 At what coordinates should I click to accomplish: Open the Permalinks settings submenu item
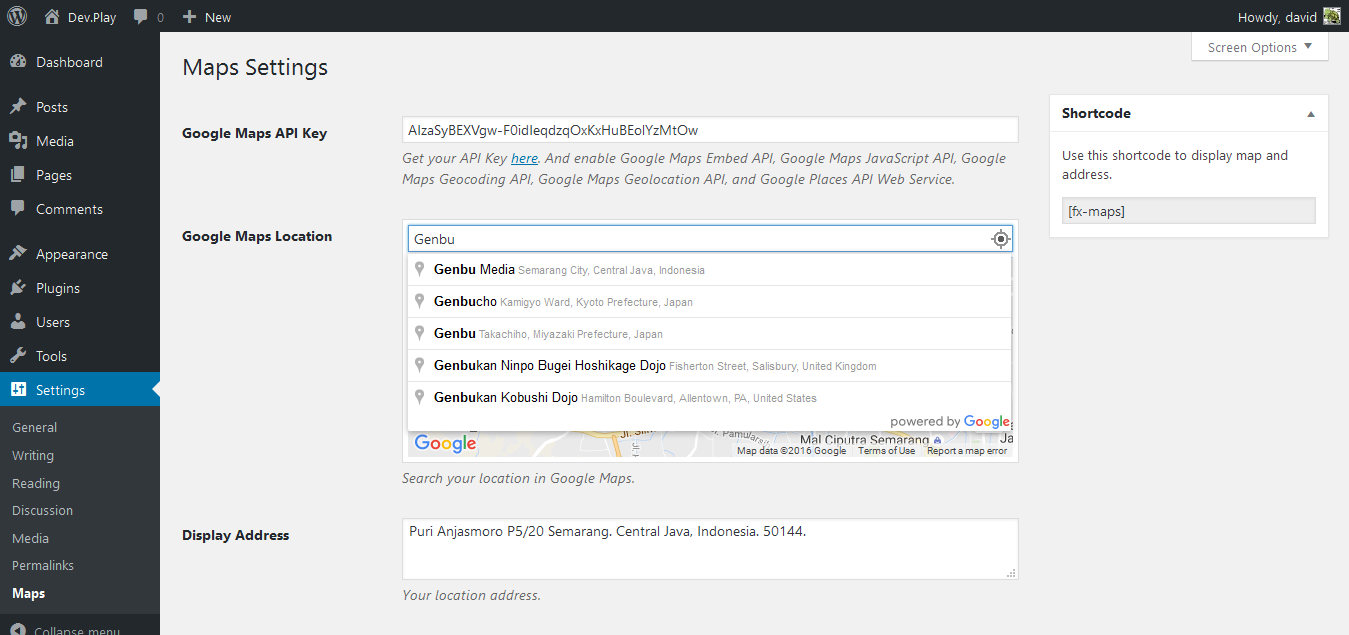pos(43,565)
